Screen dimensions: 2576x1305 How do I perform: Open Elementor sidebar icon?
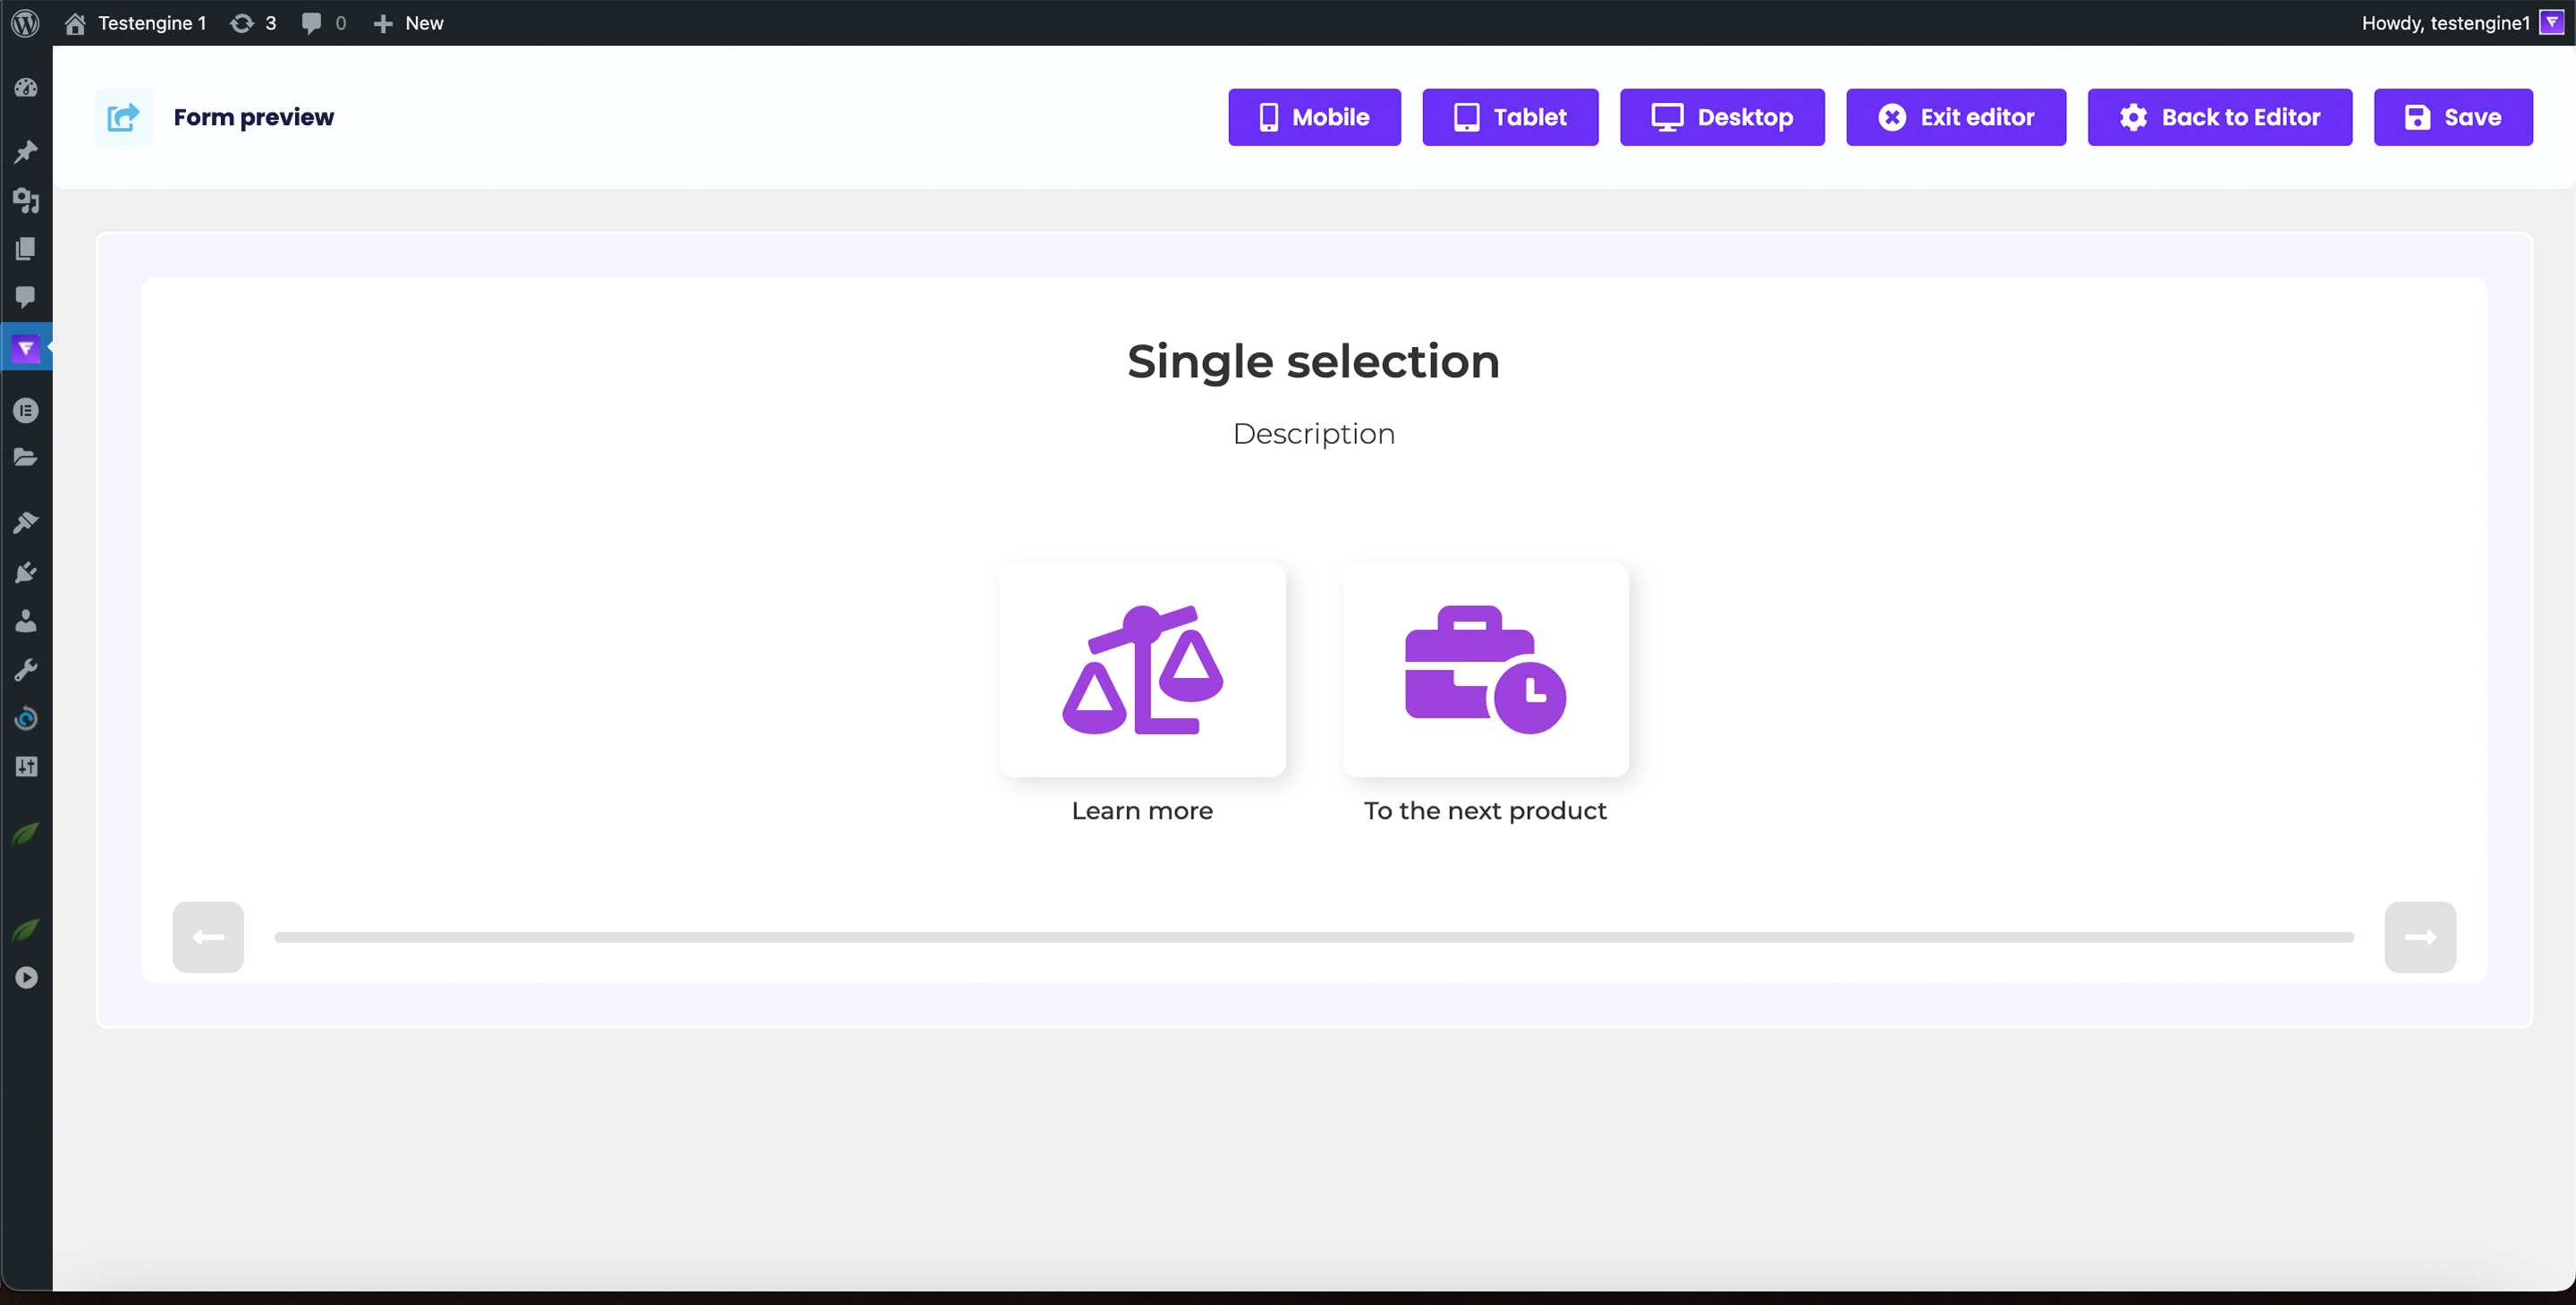[26, 410]
